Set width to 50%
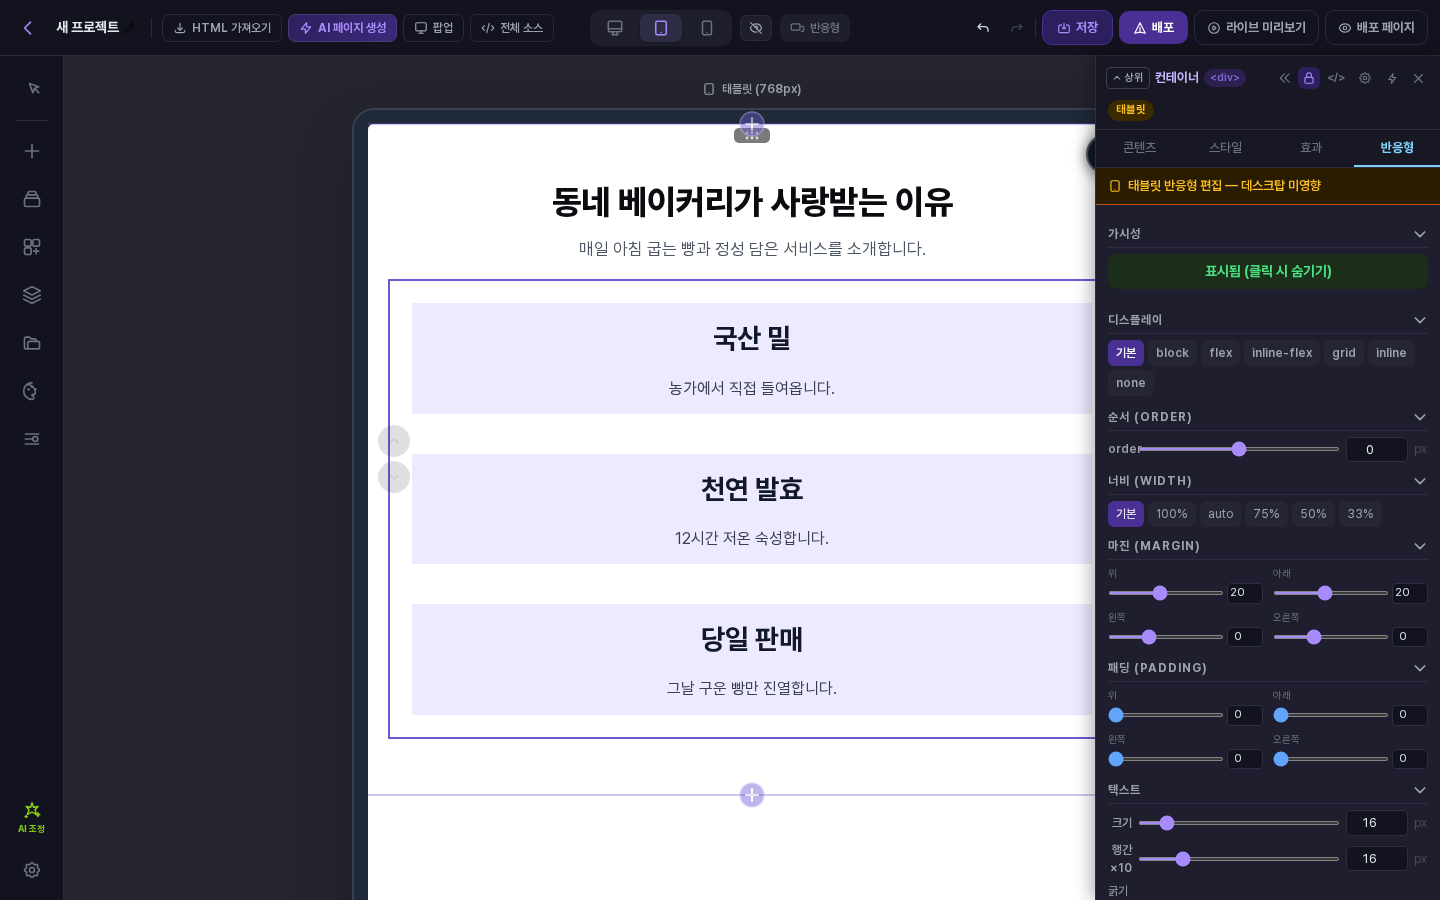 point(1313,514)
